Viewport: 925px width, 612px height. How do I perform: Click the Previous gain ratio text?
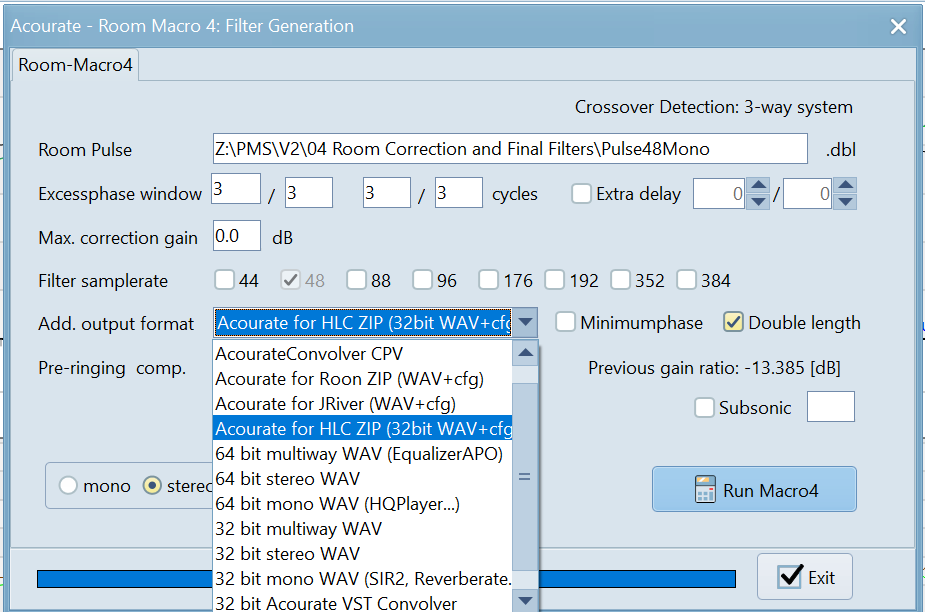pyautogui.click(x=714, y=368)
